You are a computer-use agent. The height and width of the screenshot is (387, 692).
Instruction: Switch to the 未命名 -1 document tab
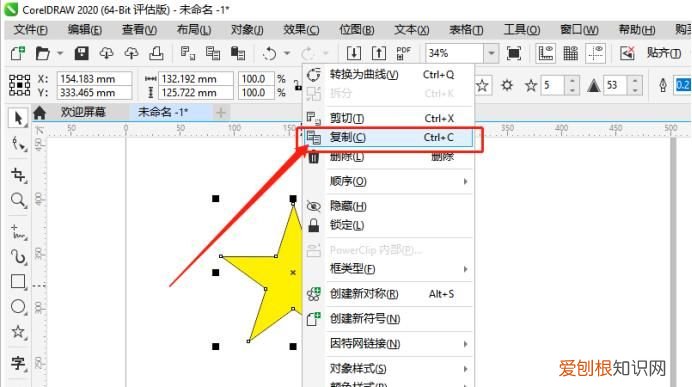coord(163,112)
